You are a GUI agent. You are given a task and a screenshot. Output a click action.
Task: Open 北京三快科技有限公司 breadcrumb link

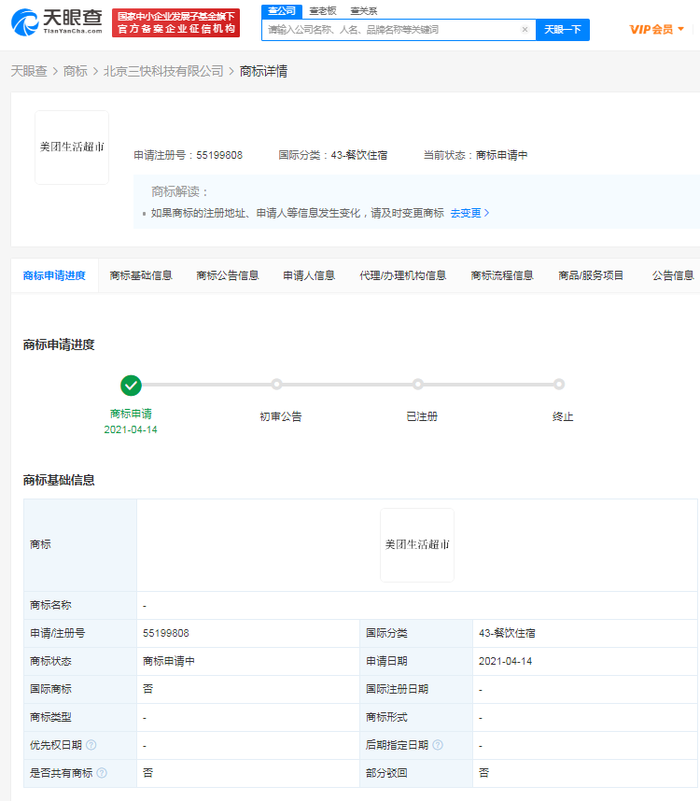163,72
